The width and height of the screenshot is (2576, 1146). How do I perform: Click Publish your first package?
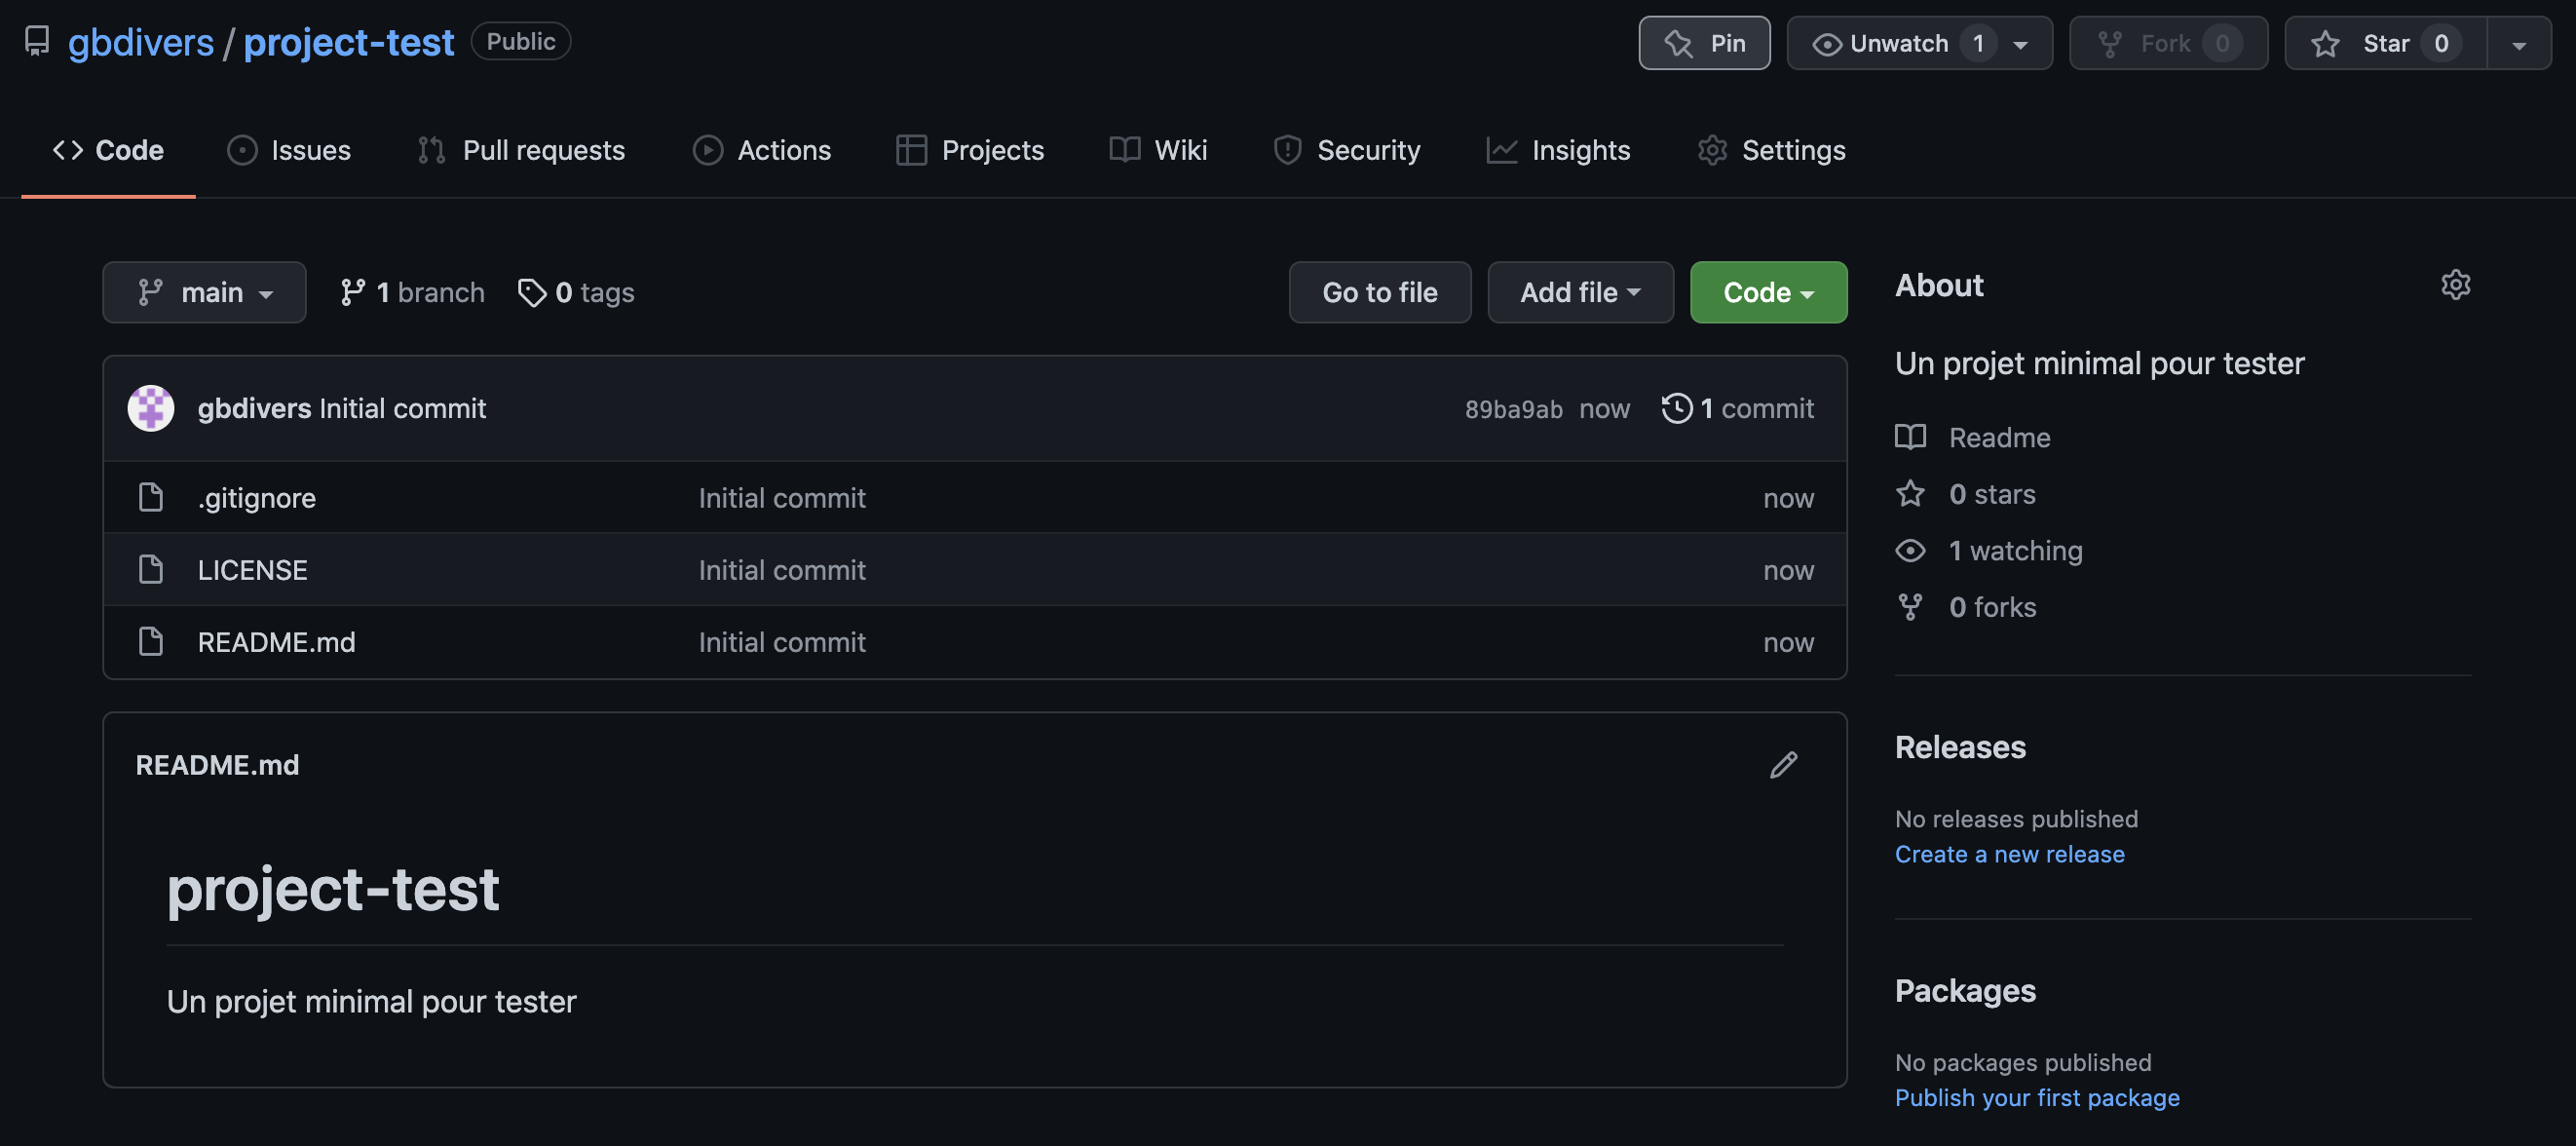(2037, 1097)
